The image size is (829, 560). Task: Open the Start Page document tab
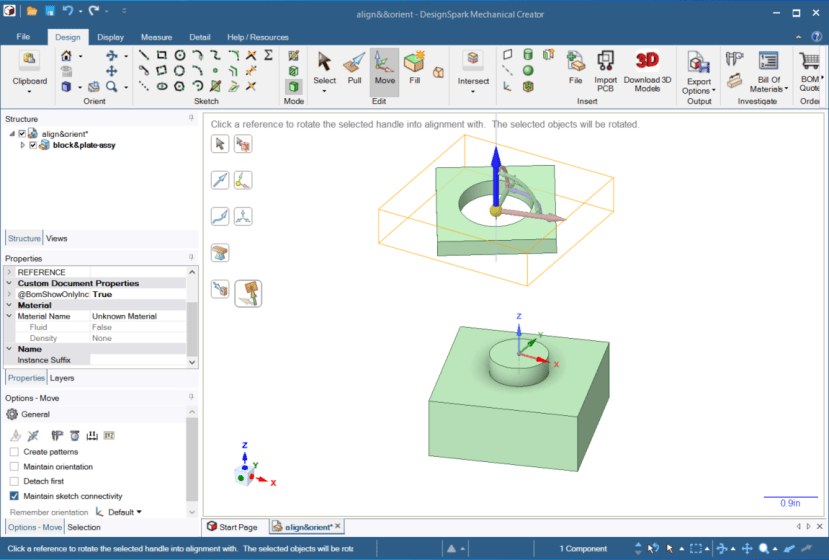(x=232, y=527)
